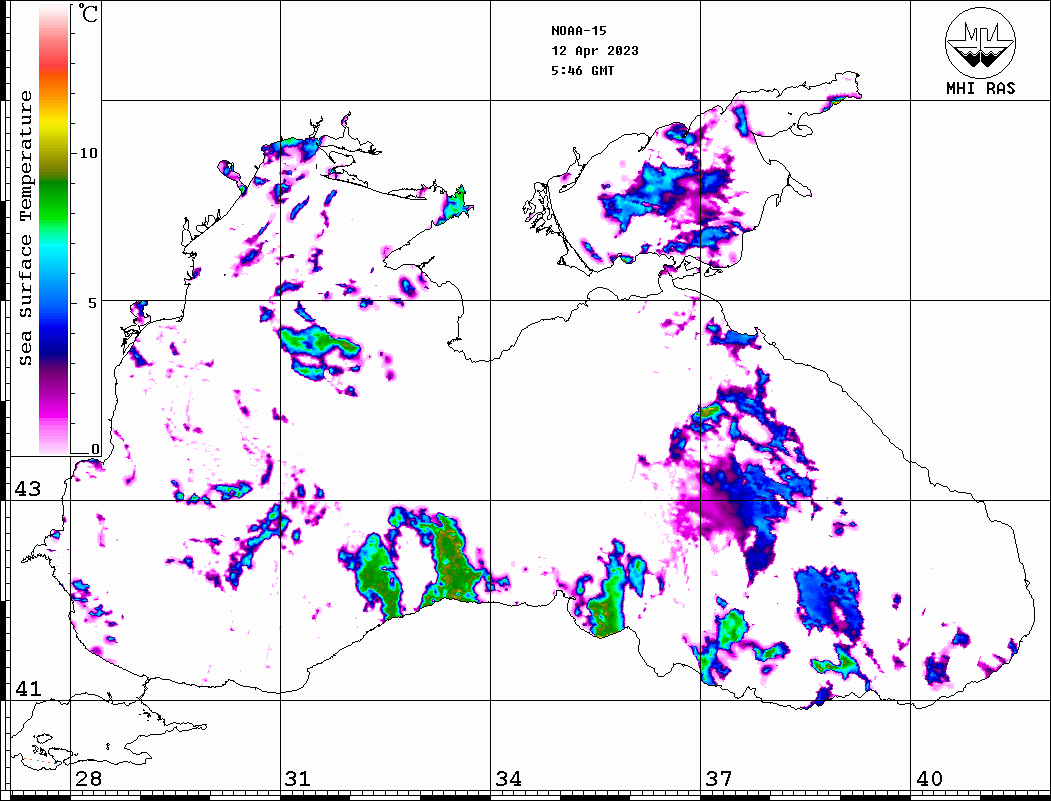Image resolution: width=1051 pixels, height=801 pixels.
Task: Click the 'Sea Surface Temperature' vertical label
Action: point(25,228)
